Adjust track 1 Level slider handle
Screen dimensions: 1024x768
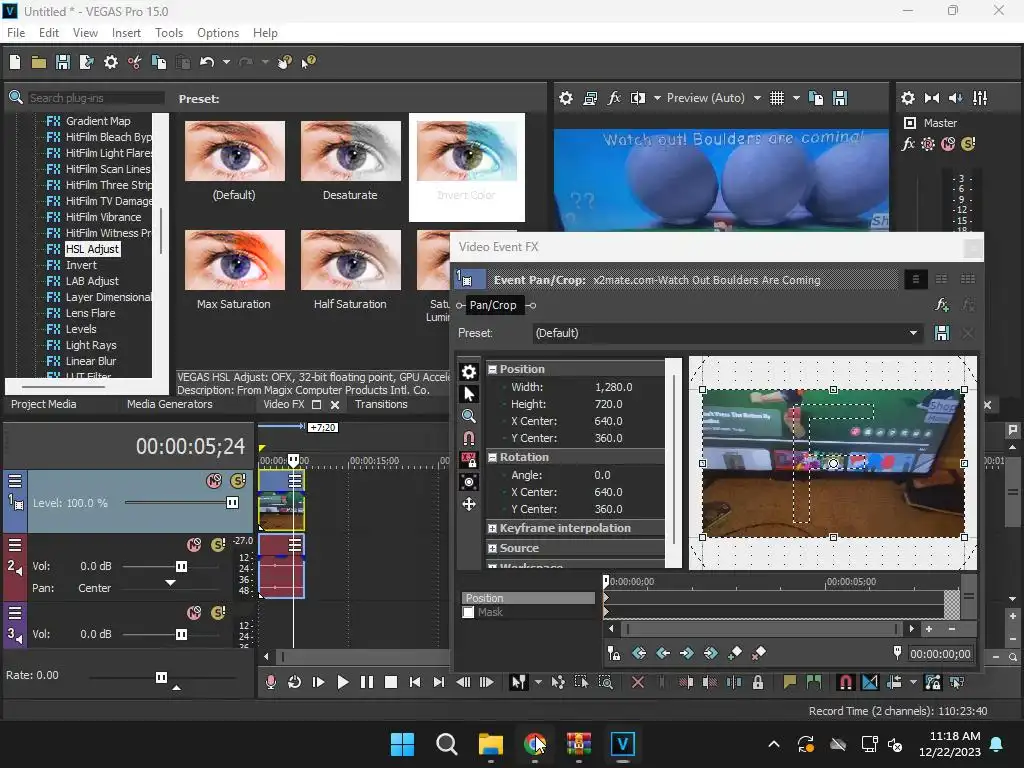point(232,502)
